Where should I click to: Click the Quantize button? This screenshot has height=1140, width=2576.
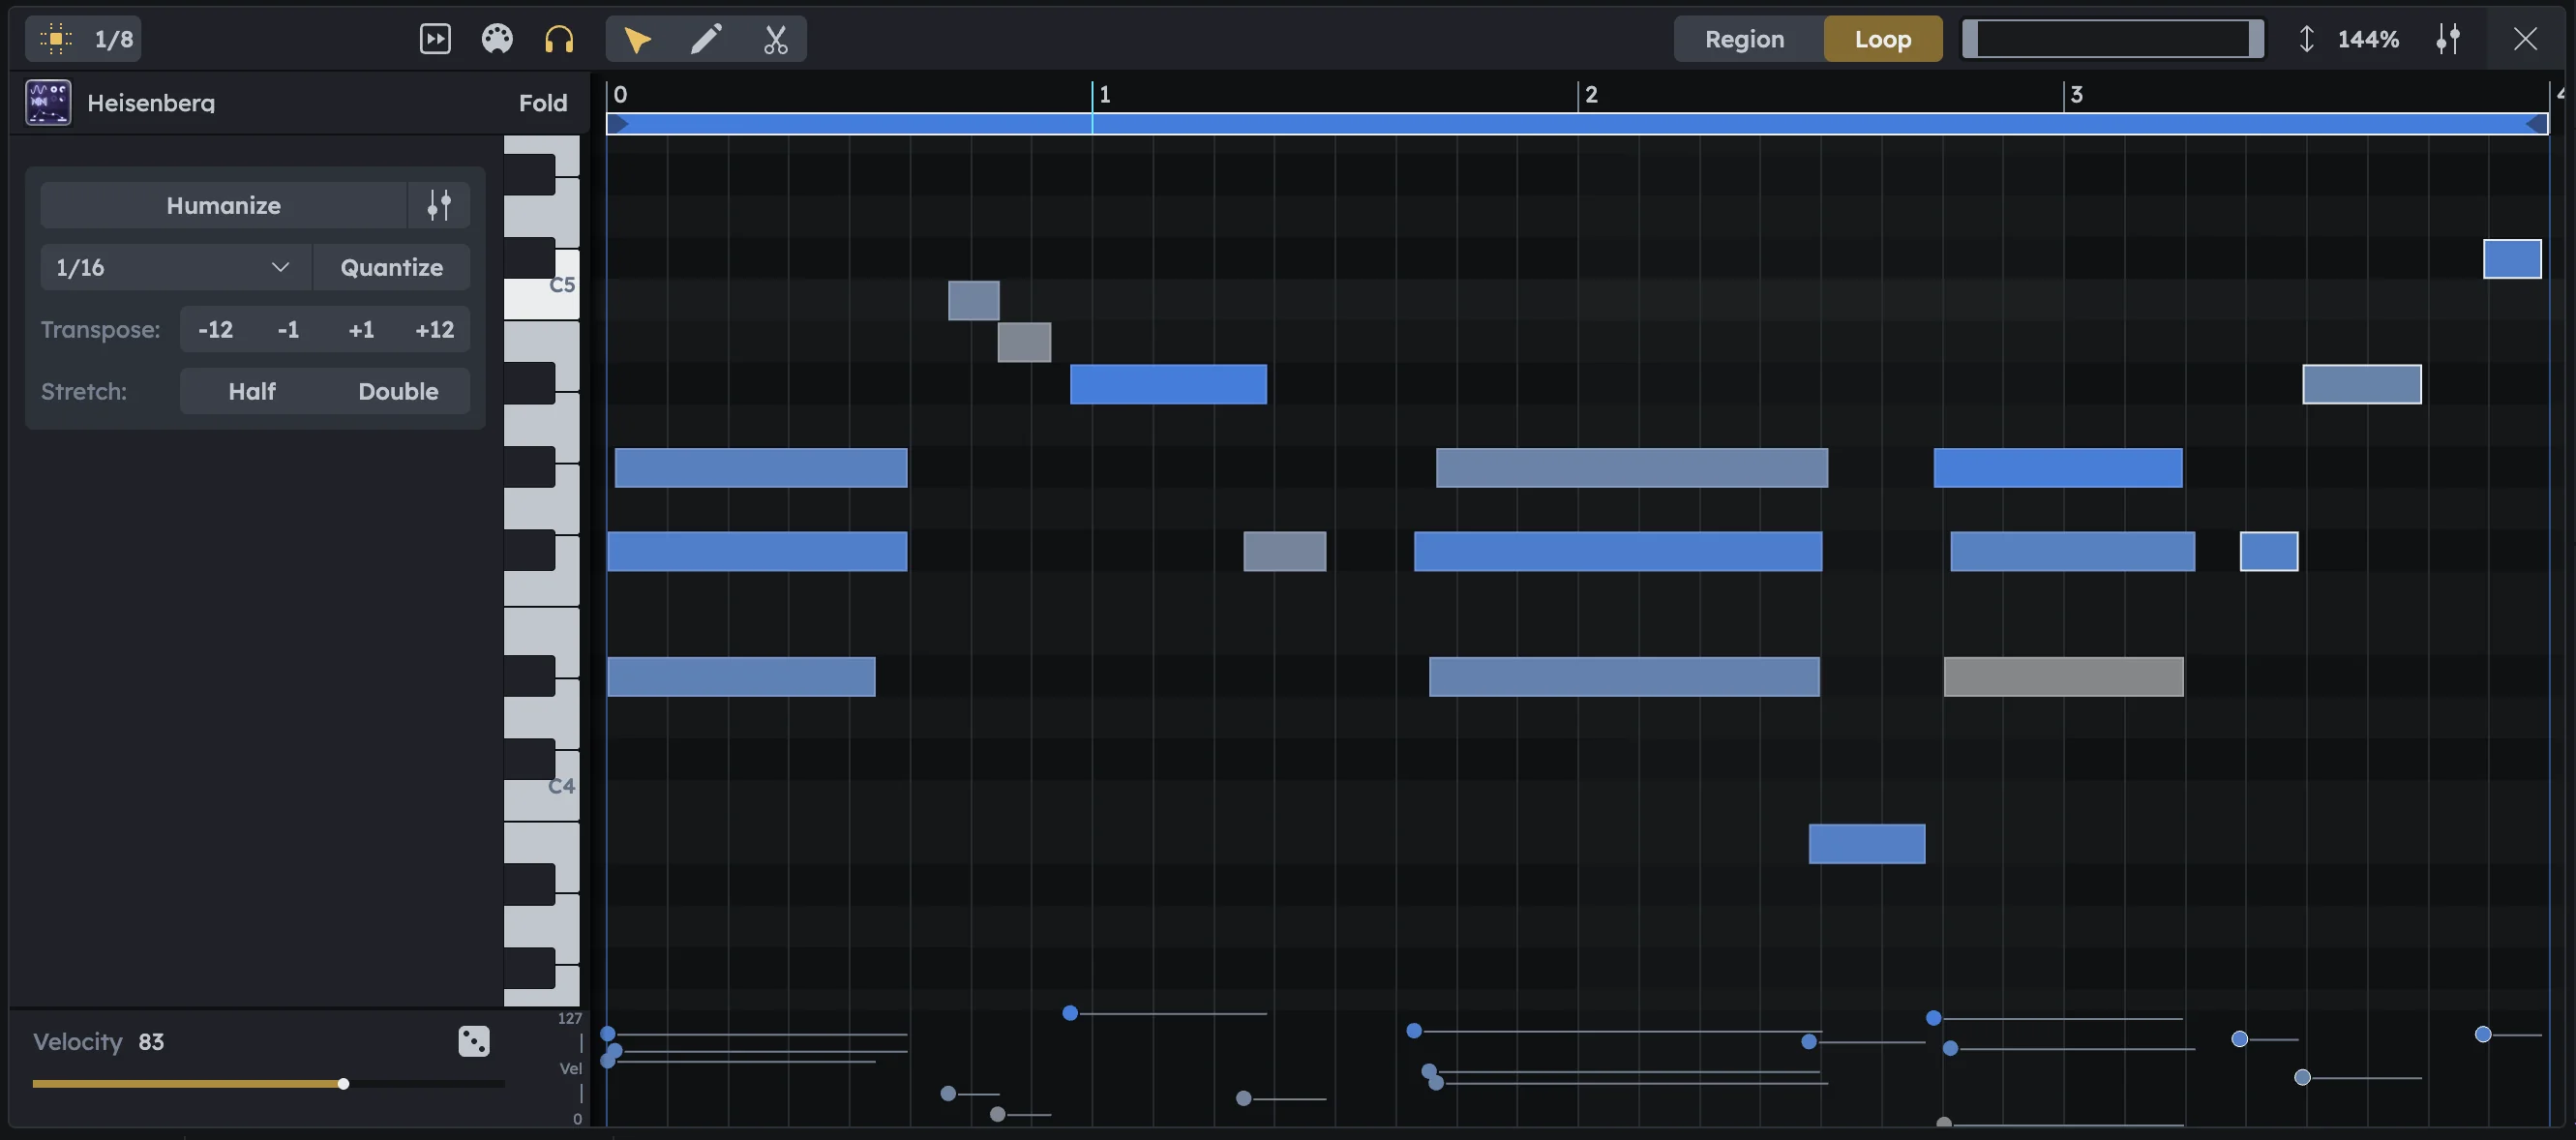(391, 267)
